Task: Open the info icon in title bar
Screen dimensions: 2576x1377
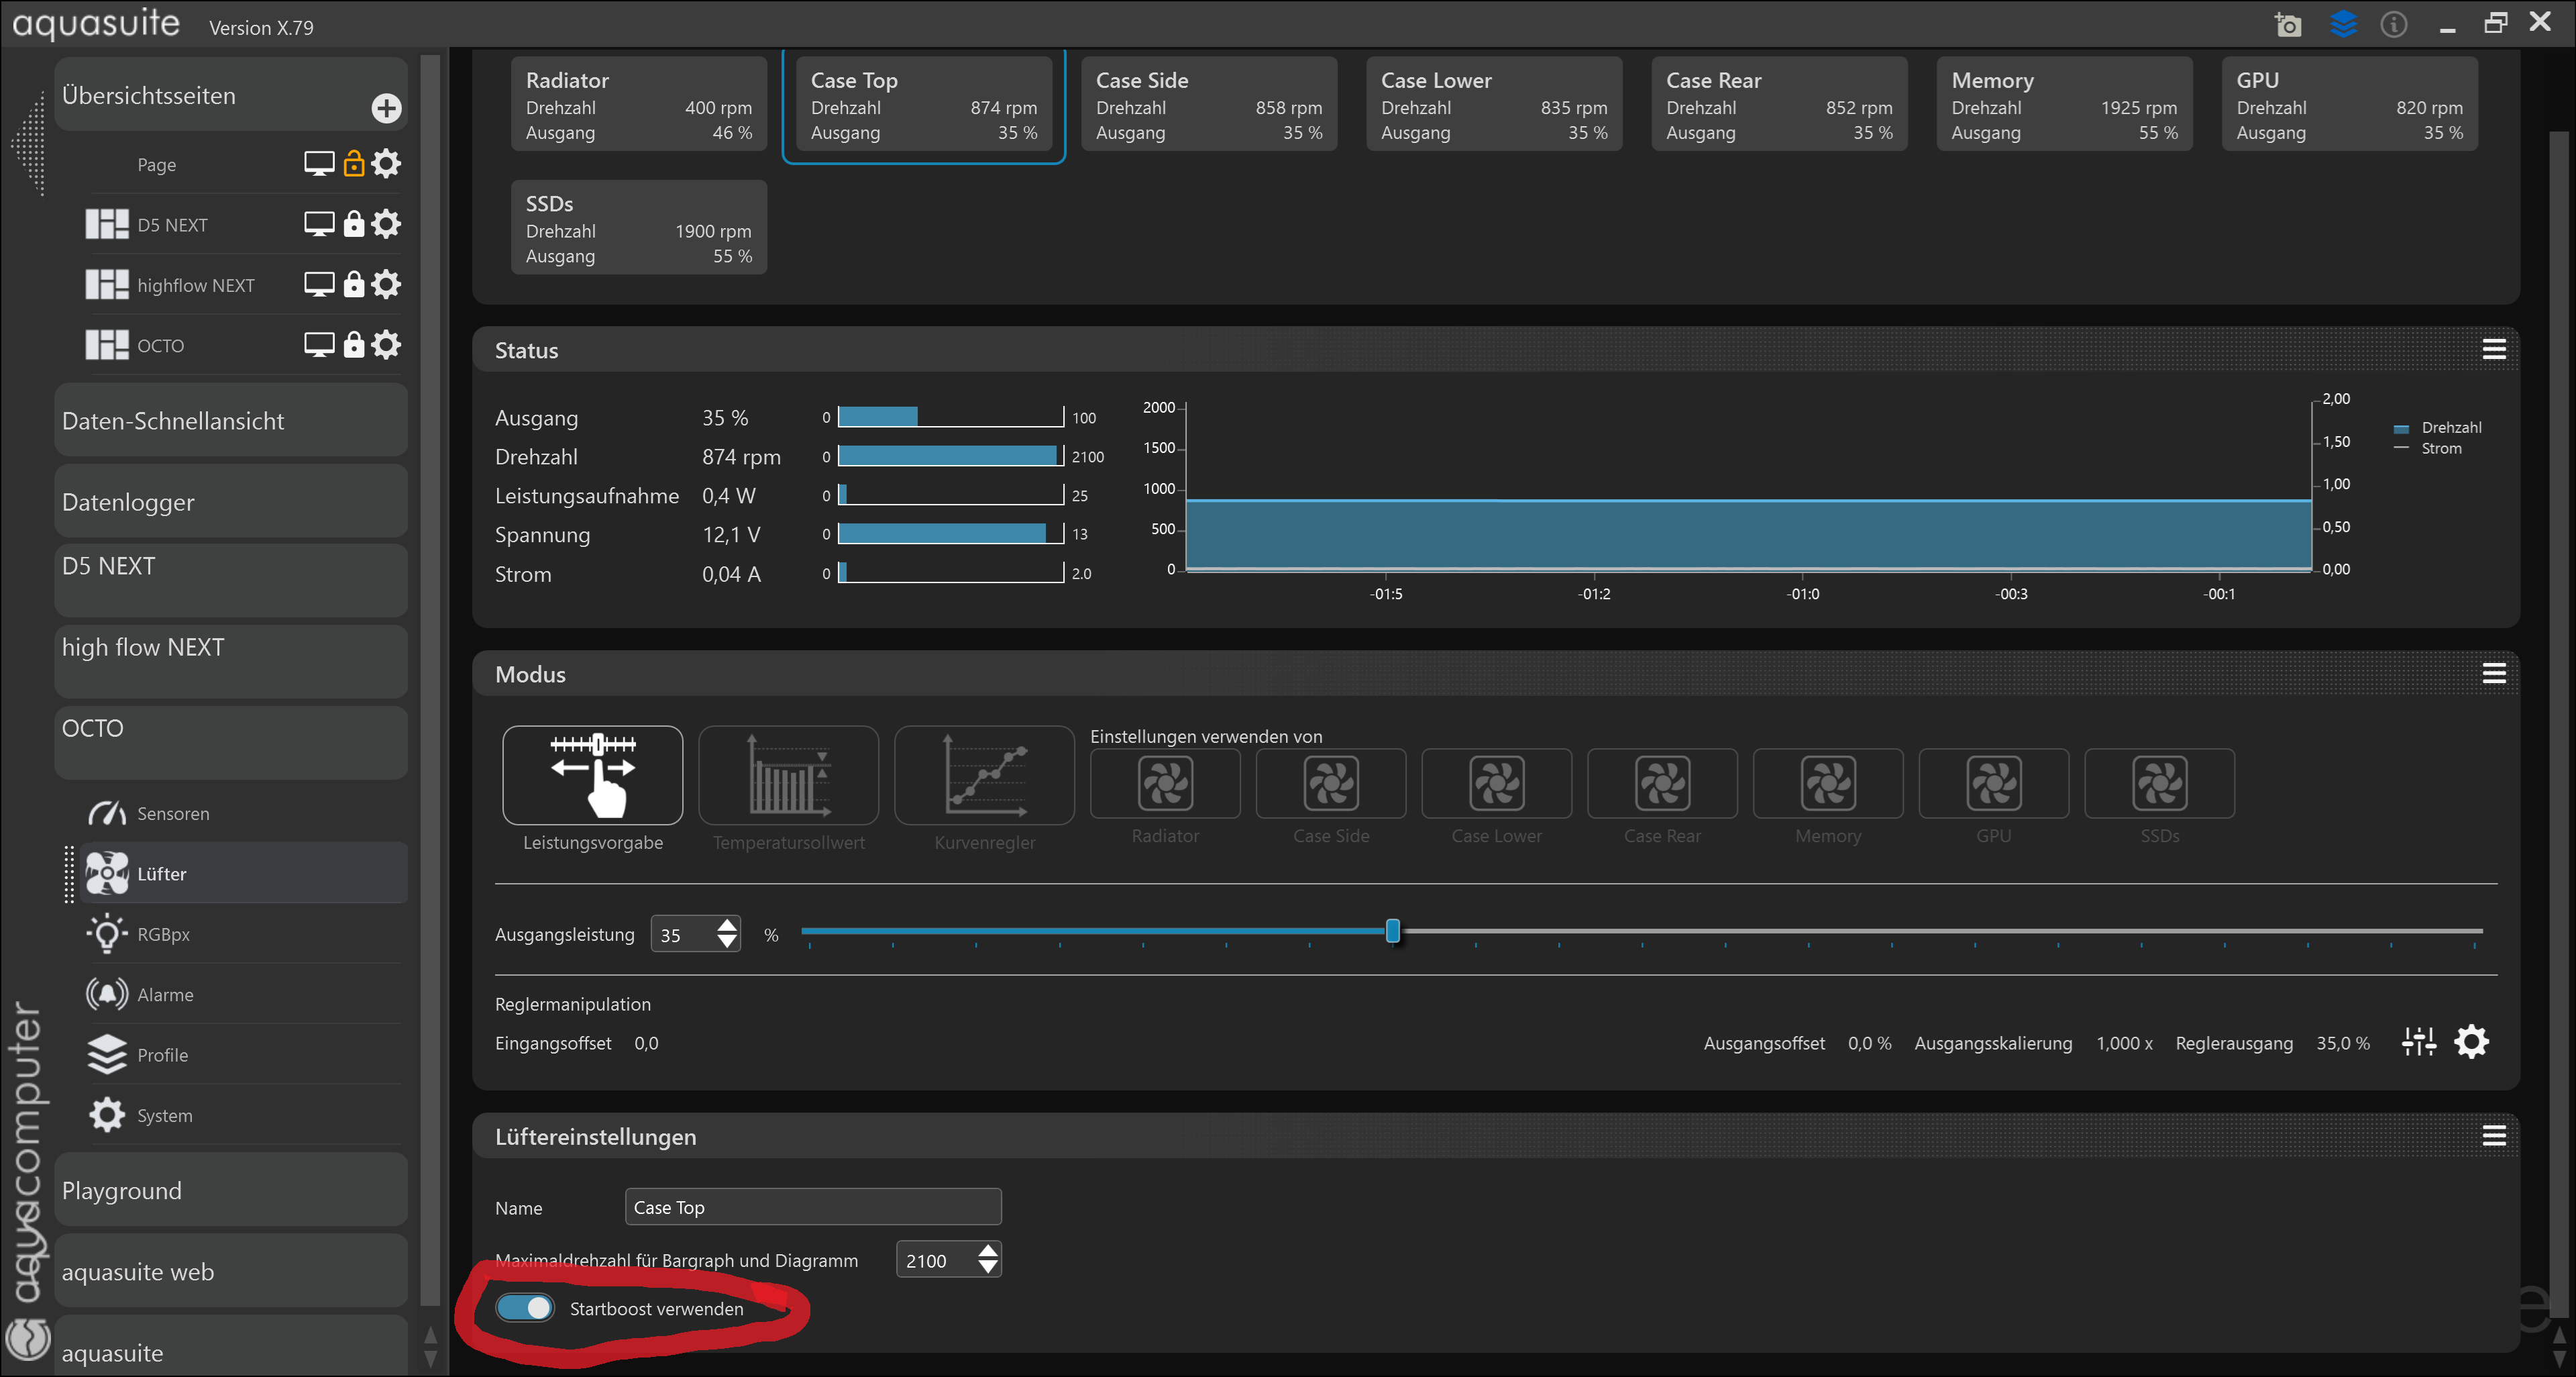Action: [x=2393, y=24]
